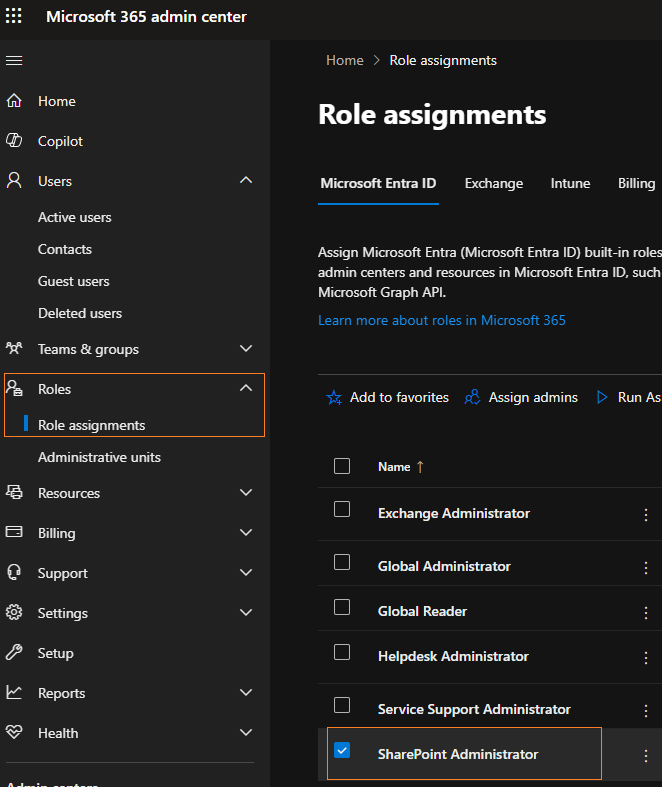
Task: Click the Assign admins people icon
Action: click(x=472, y=398)
